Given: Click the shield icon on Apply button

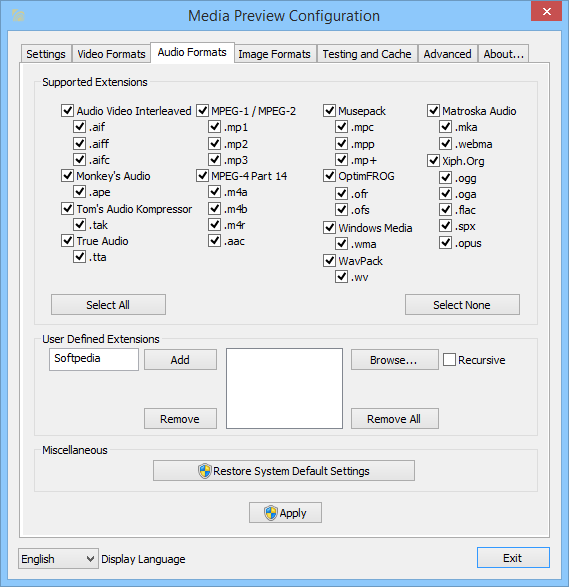Looking at the screenshot, I should 270,513.
